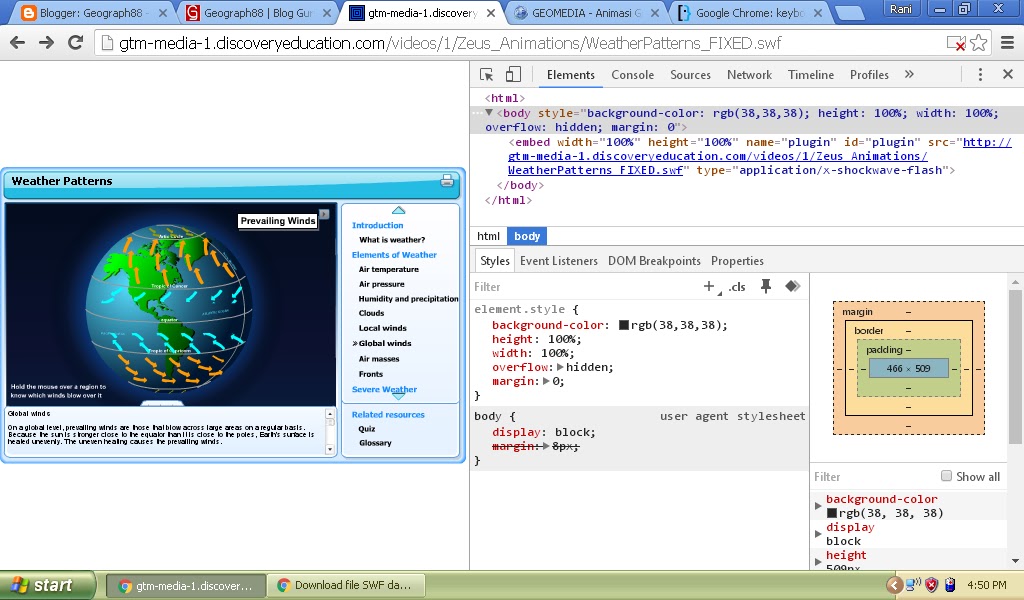Open the DOM Breakpoints pane

pos(654,261)
